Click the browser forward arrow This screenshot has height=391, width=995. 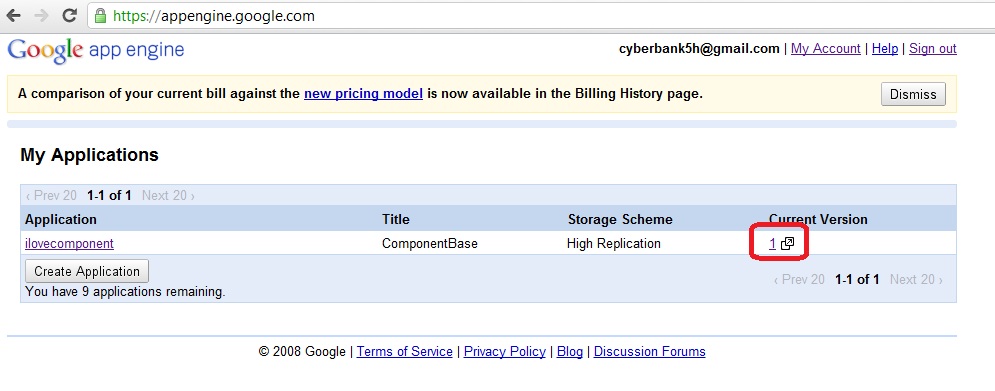(x=41, y=15)
